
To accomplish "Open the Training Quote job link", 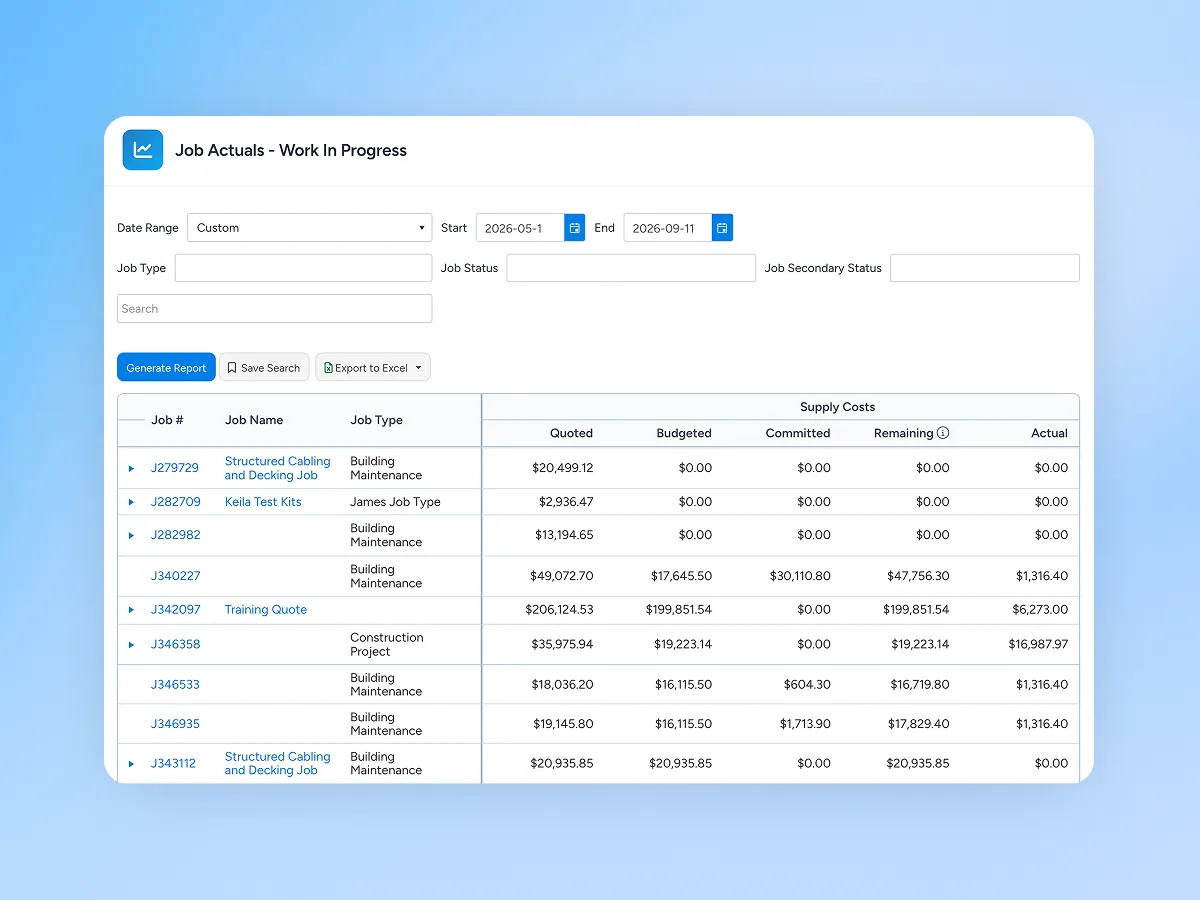I will pos(266,610).
